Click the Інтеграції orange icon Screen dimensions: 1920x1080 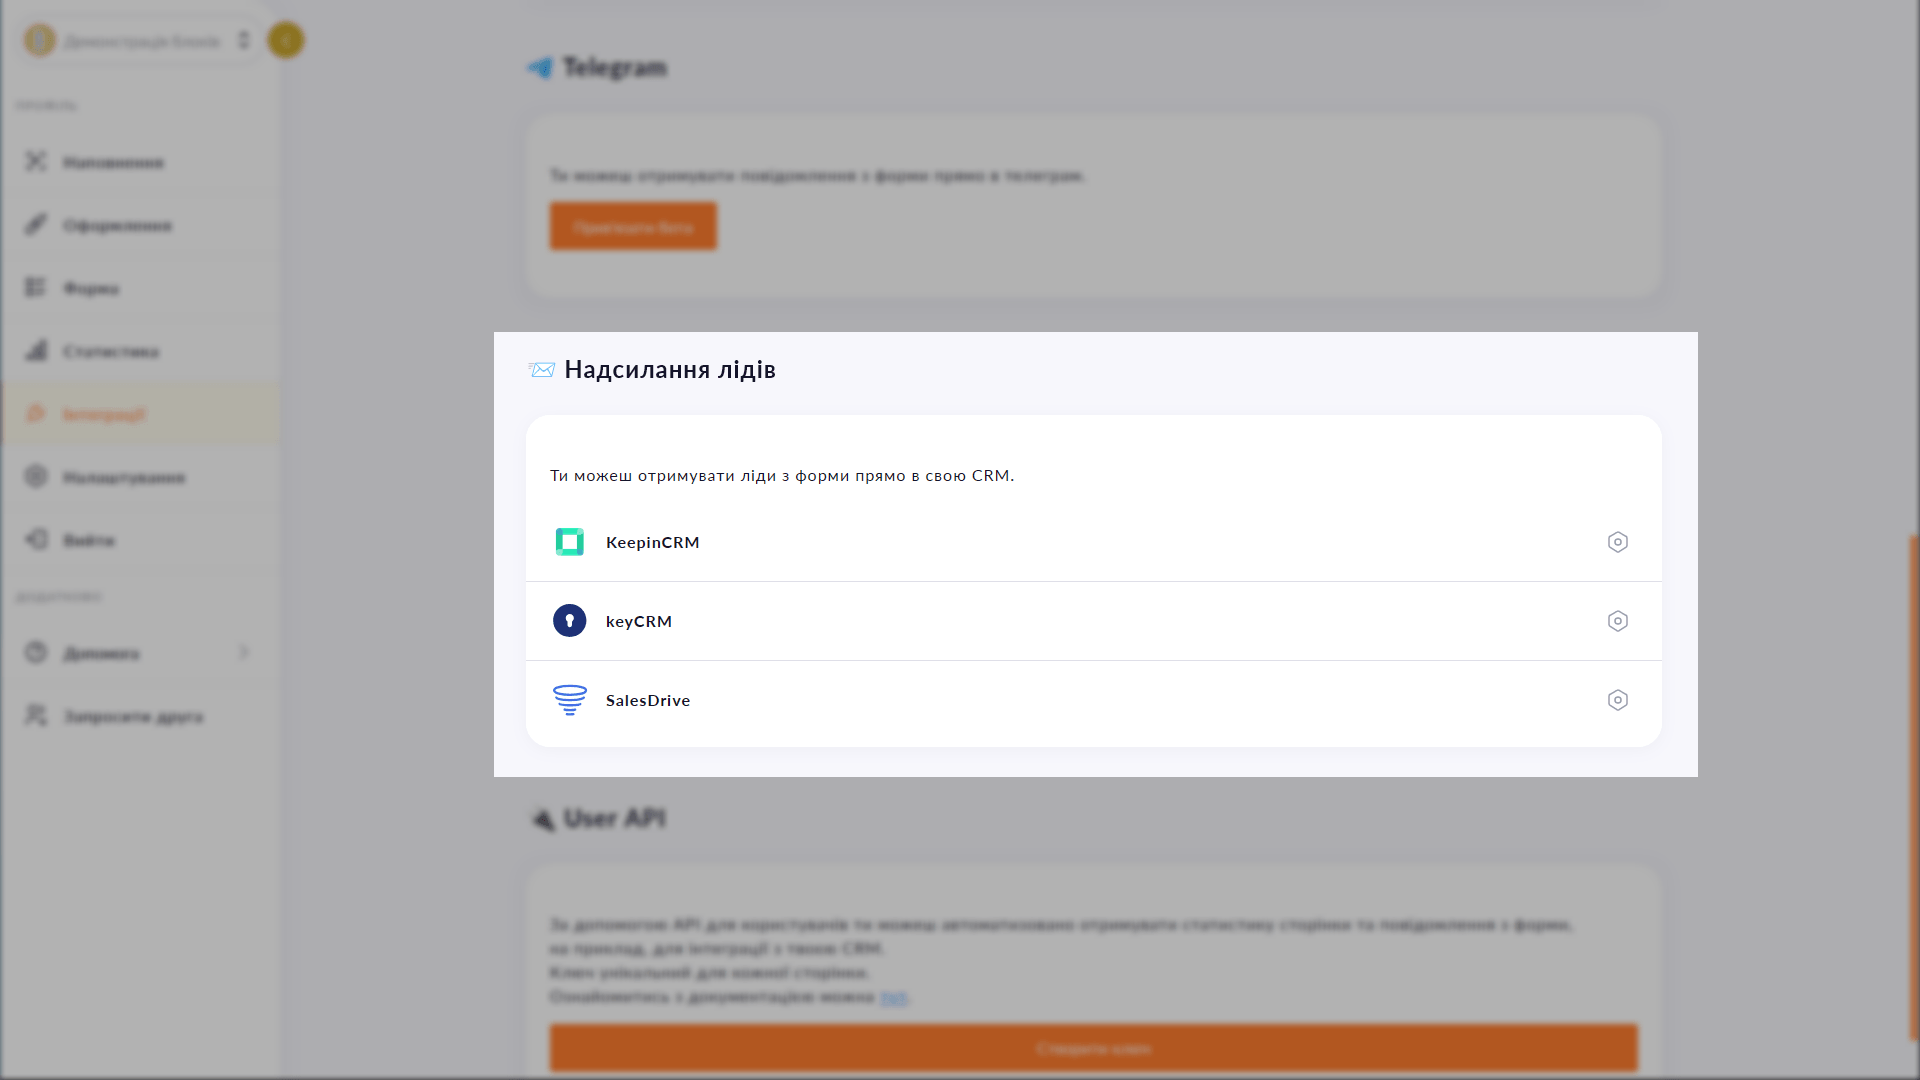point(36,413)
